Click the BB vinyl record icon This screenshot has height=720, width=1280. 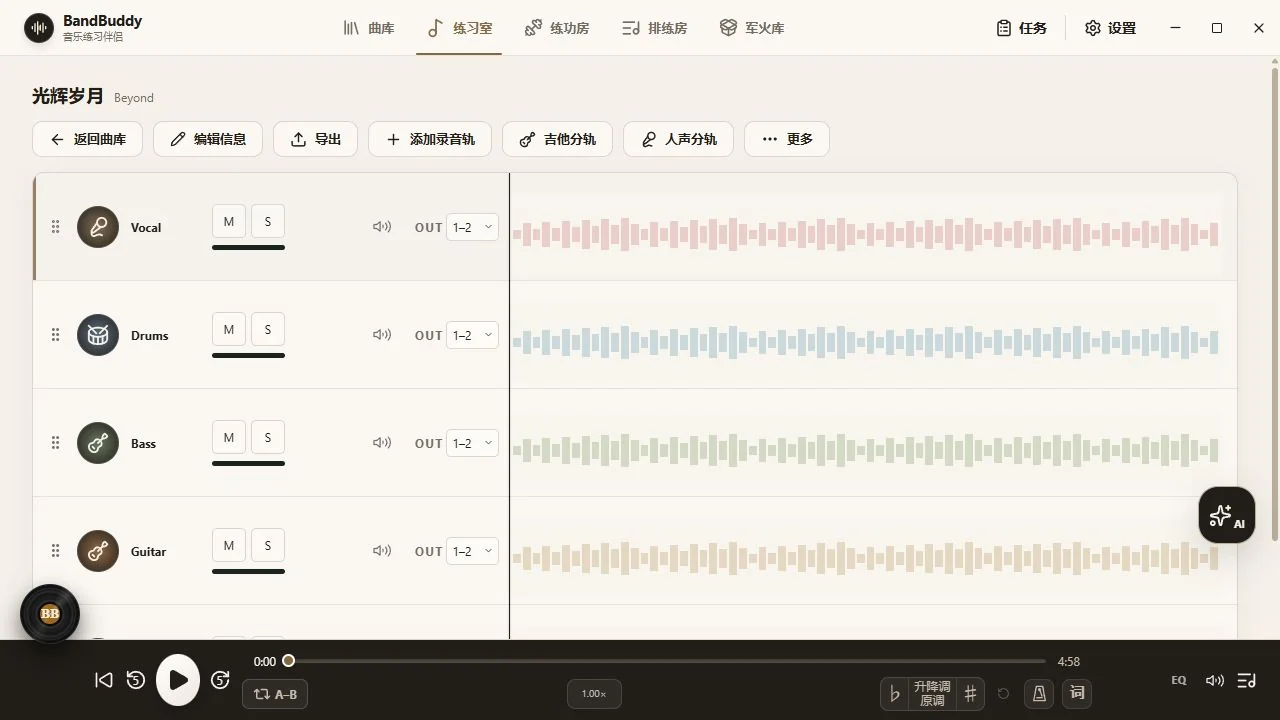[x=50, y=613]
